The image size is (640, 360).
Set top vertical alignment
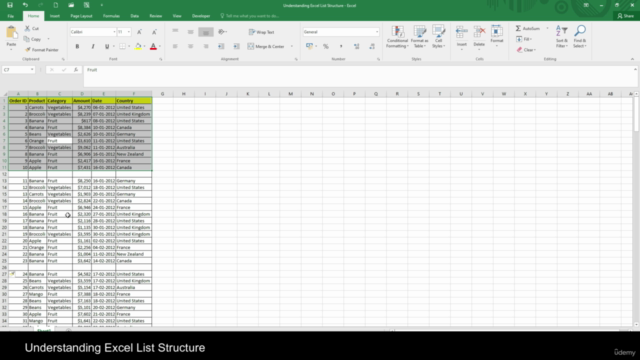click(175, 31)
